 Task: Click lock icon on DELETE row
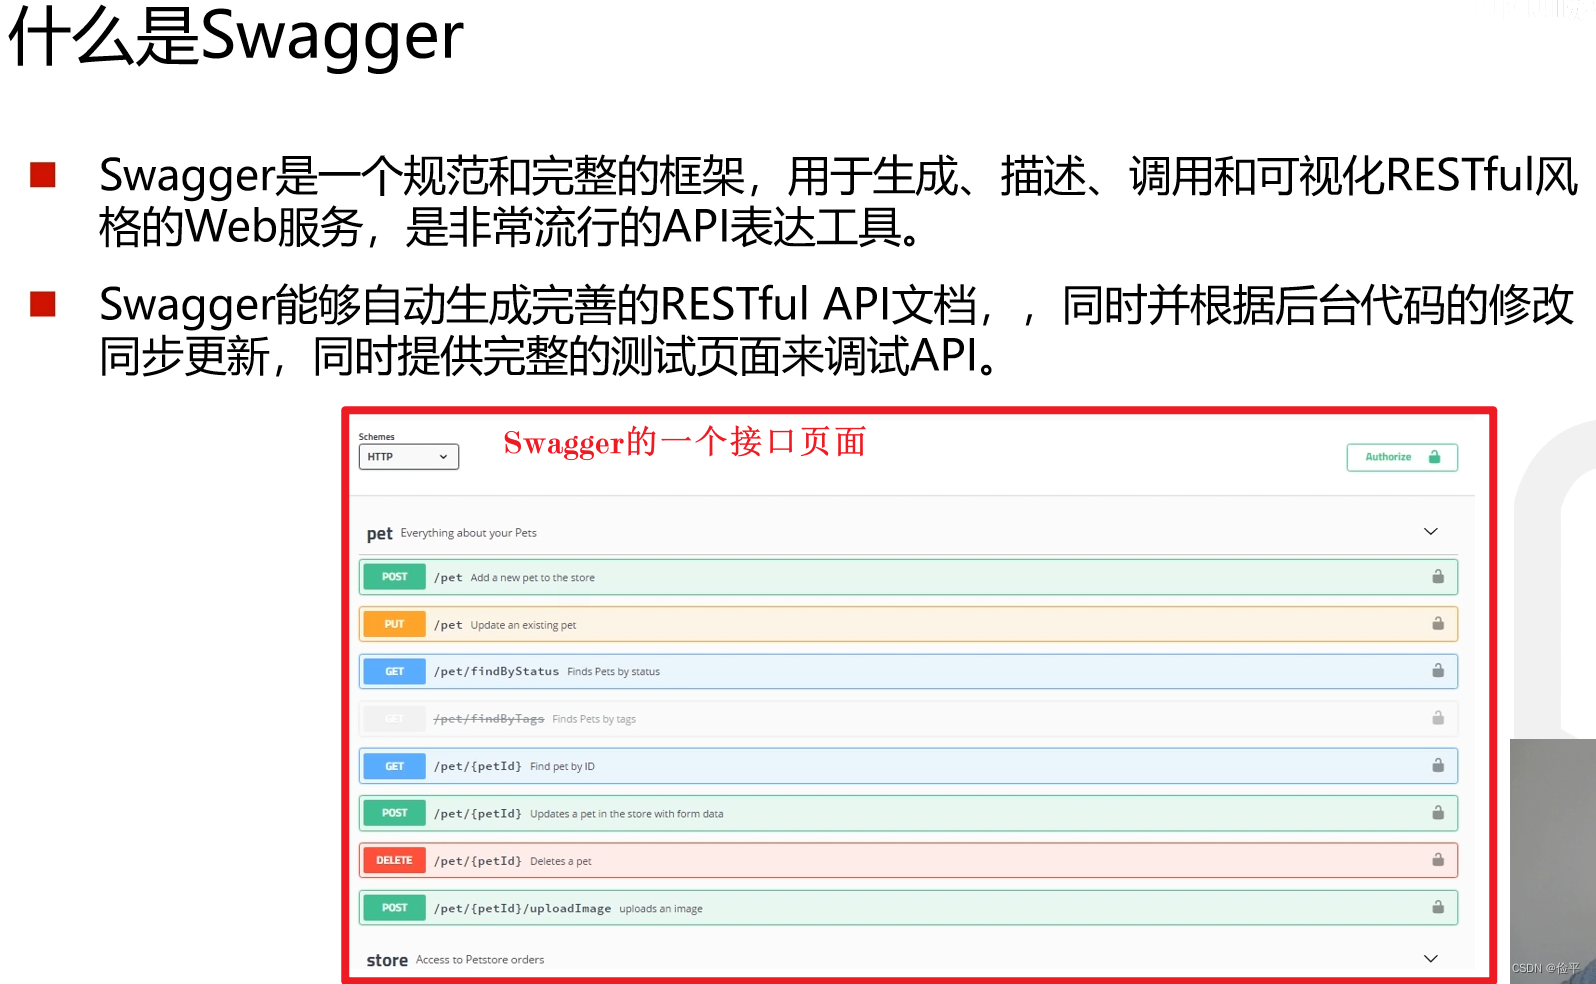(x=1438, y=860)
